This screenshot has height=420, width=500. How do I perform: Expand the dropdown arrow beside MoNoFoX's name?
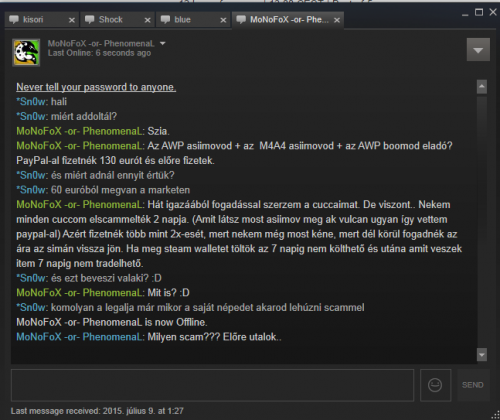click(x=163, y=43)
